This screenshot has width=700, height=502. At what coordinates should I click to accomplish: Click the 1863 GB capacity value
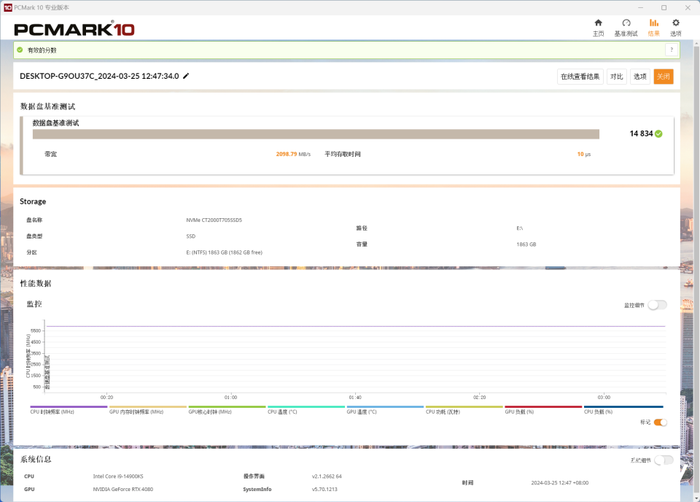(x=526, y=244)
